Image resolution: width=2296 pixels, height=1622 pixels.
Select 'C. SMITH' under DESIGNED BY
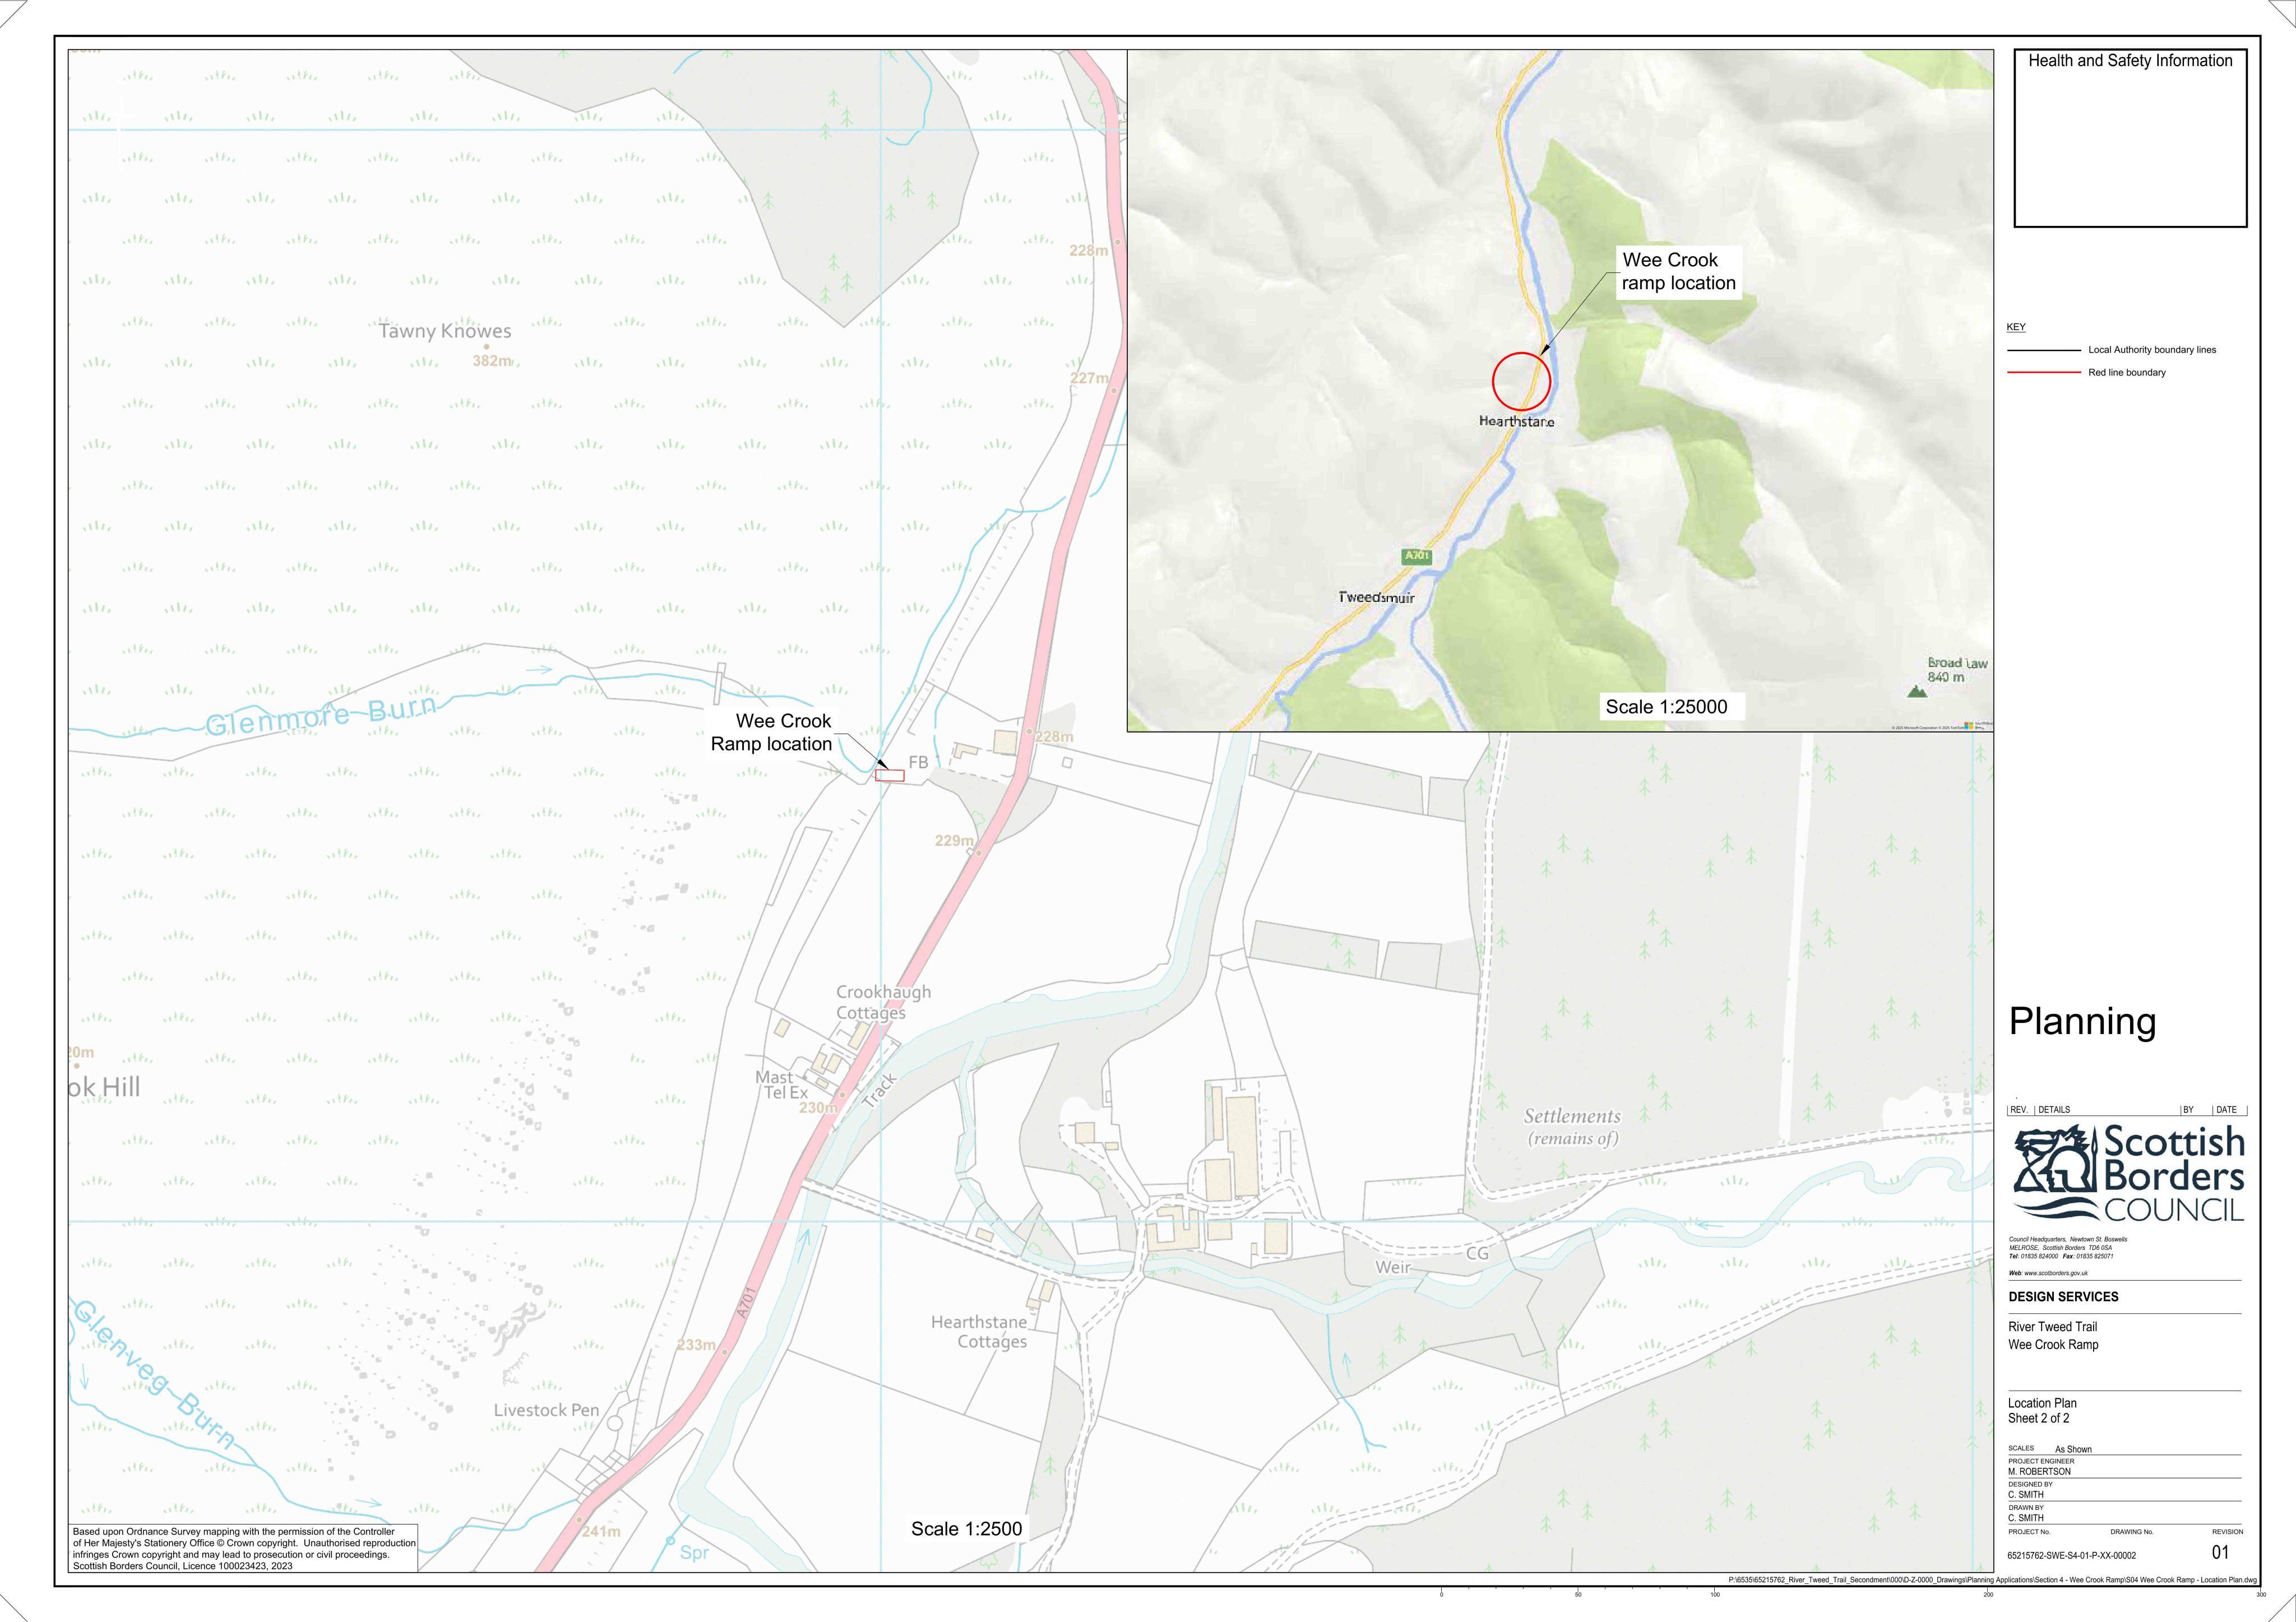point(2026,1495)
